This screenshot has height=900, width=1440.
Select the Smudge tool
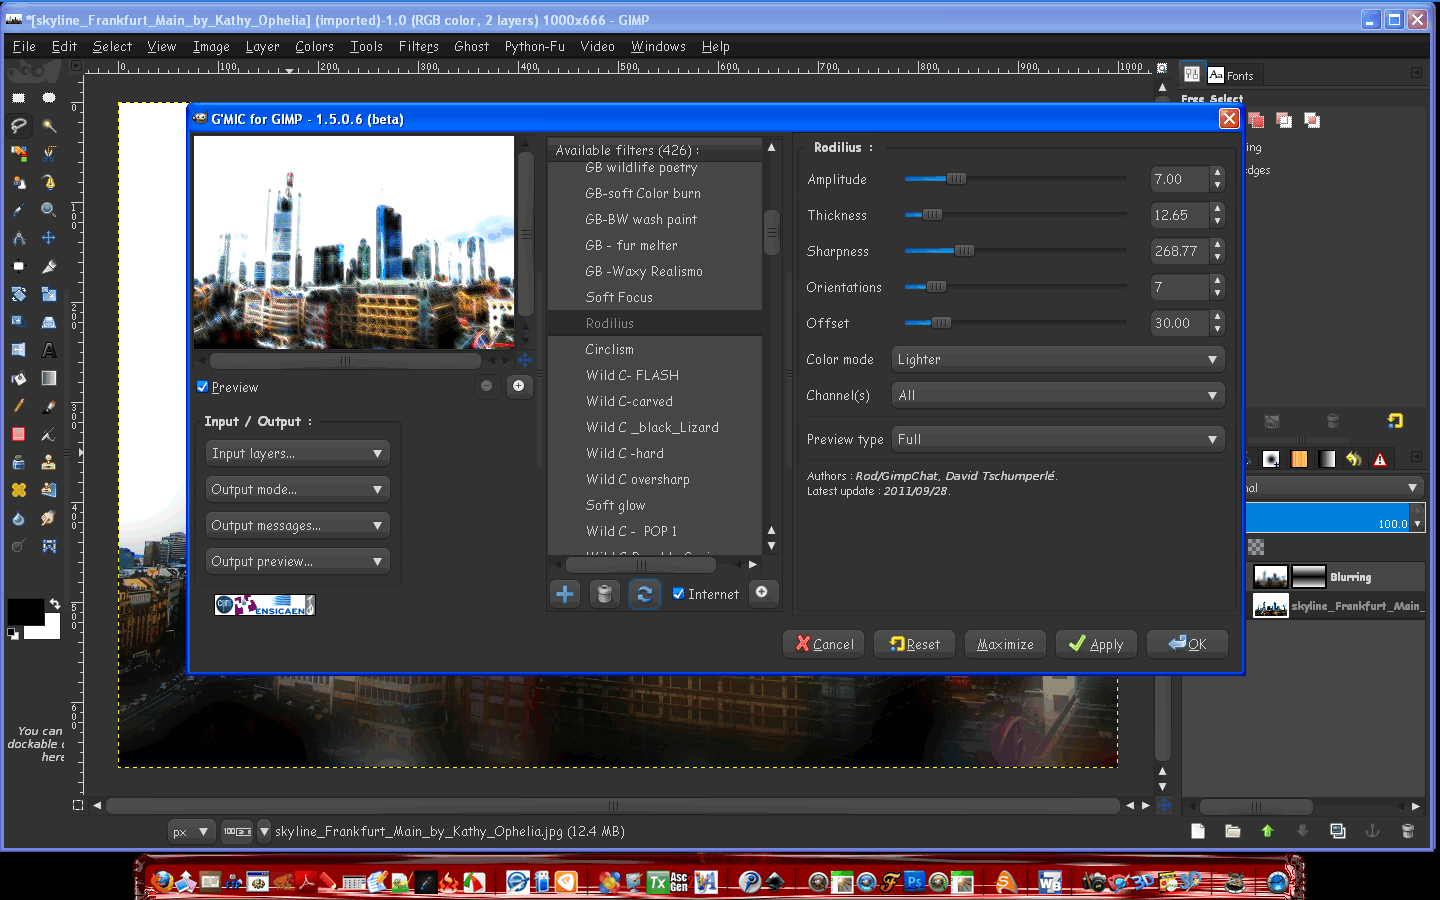click(x=48, y=518)
